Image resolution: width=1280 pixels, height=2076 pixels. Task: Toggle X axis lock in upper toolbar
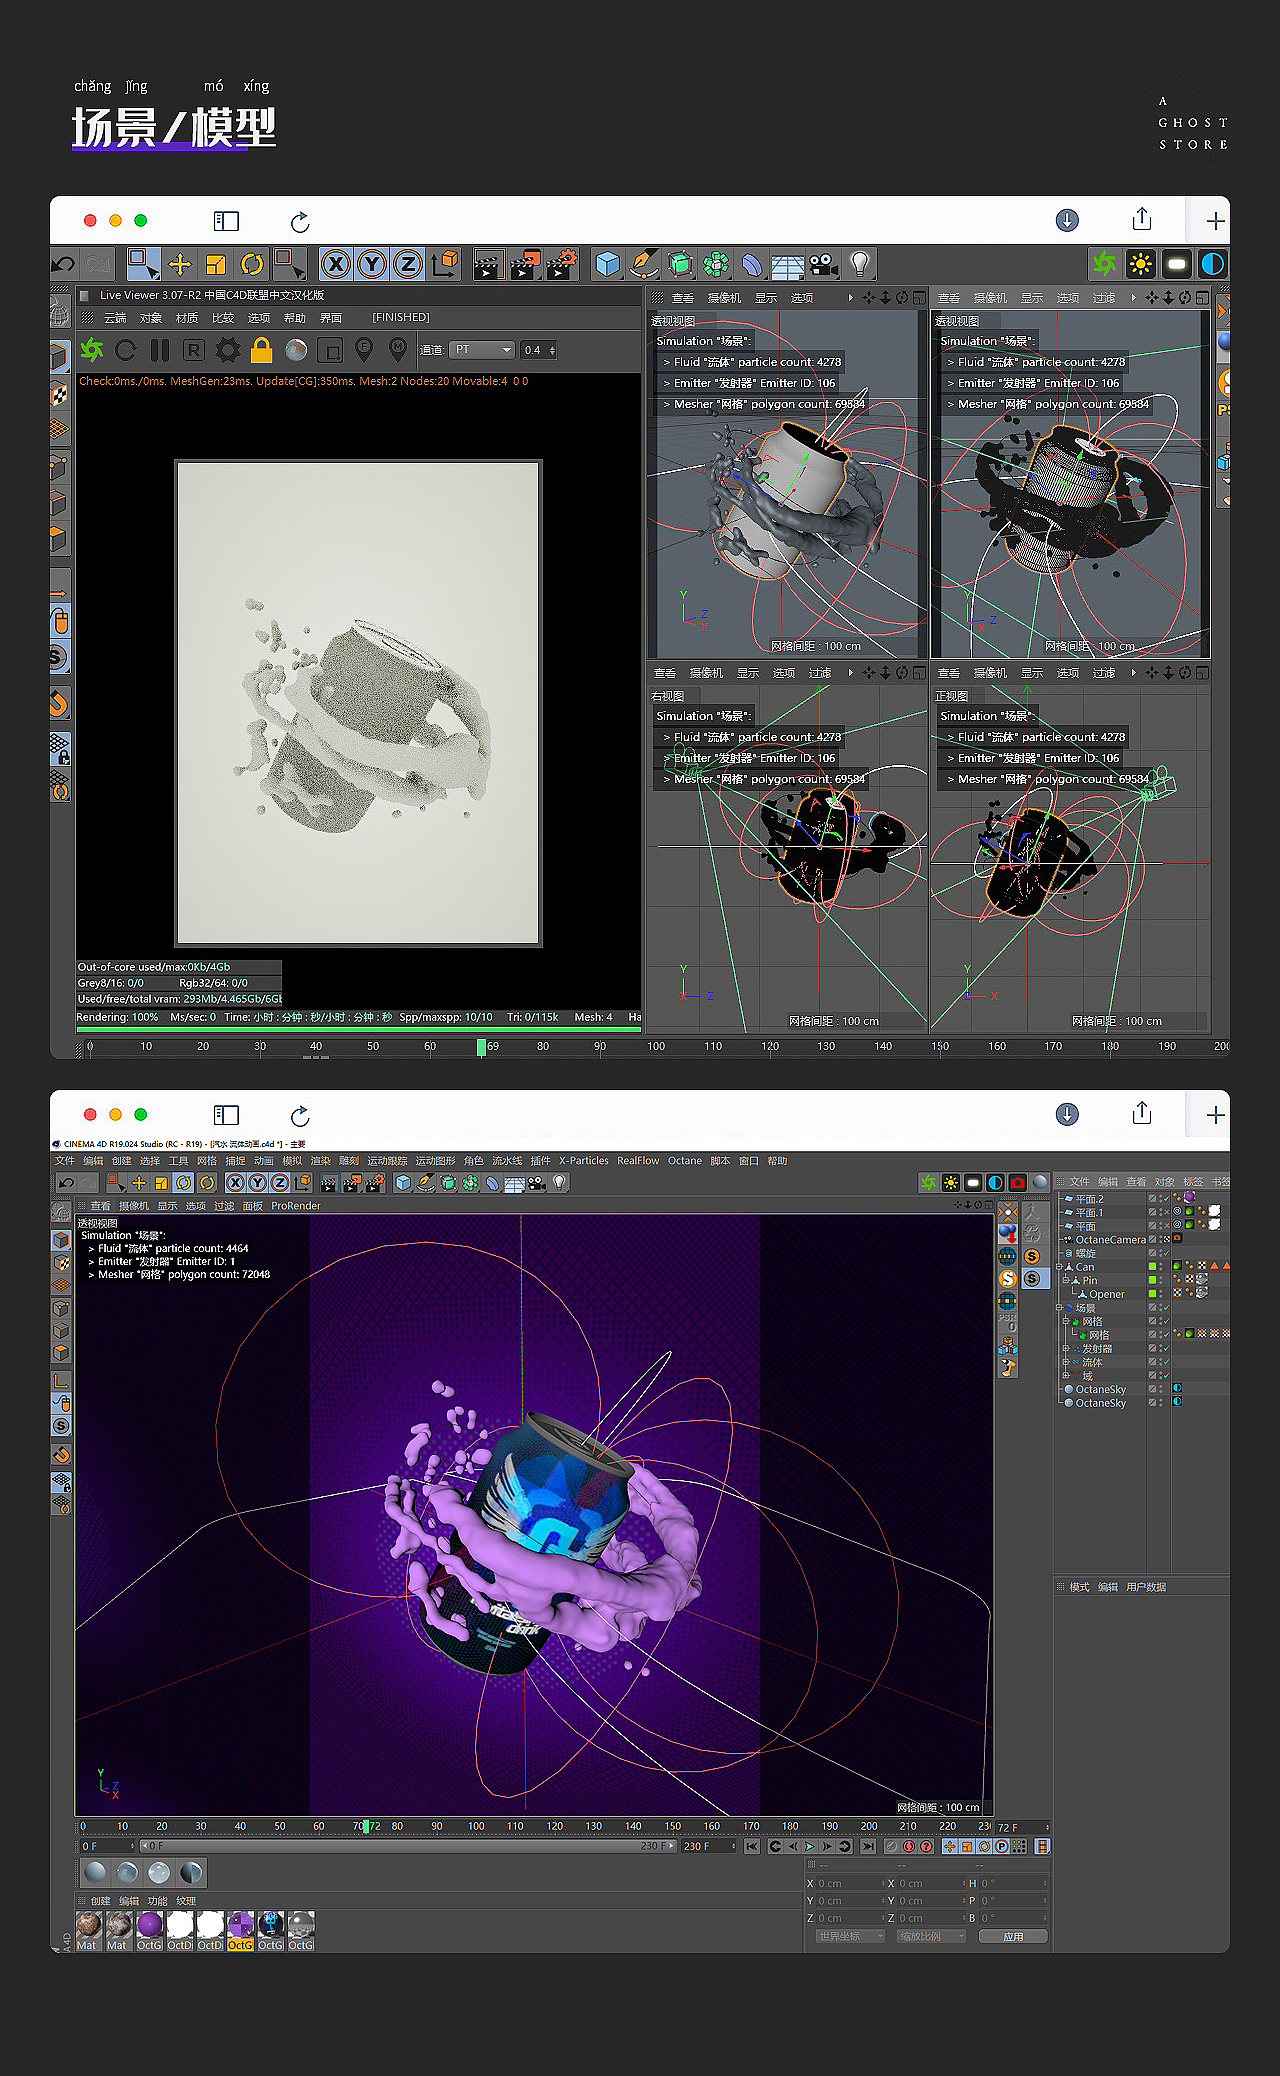click(x=336, y=265)
